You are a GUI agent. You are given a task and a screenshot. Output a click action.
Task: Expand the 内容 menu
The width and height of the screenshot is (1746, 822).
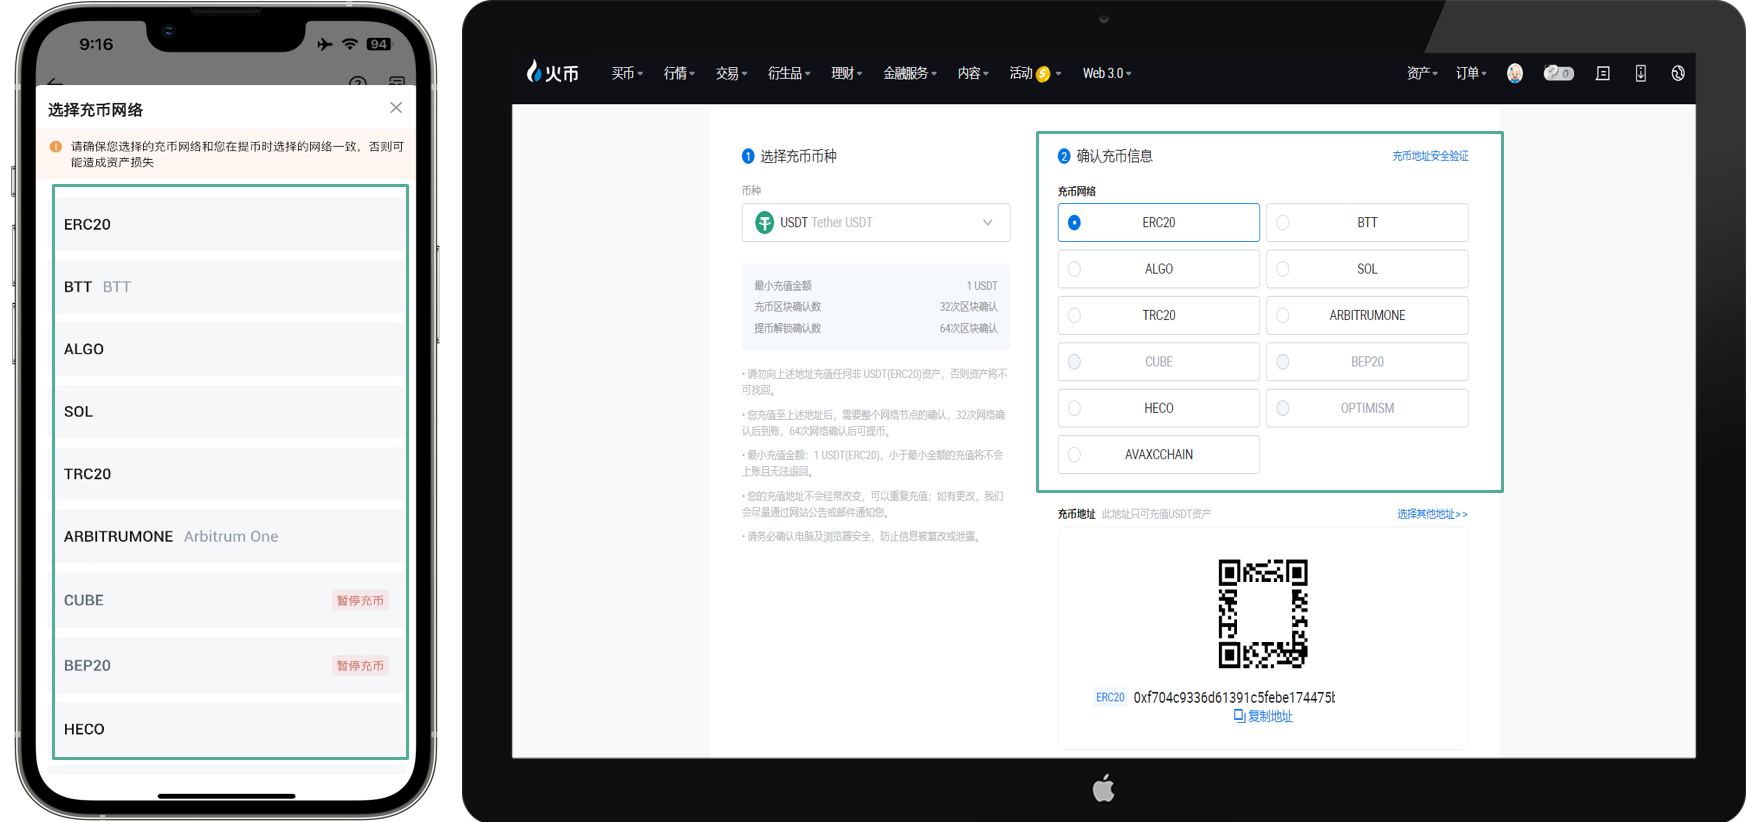[x=973, y=73]
